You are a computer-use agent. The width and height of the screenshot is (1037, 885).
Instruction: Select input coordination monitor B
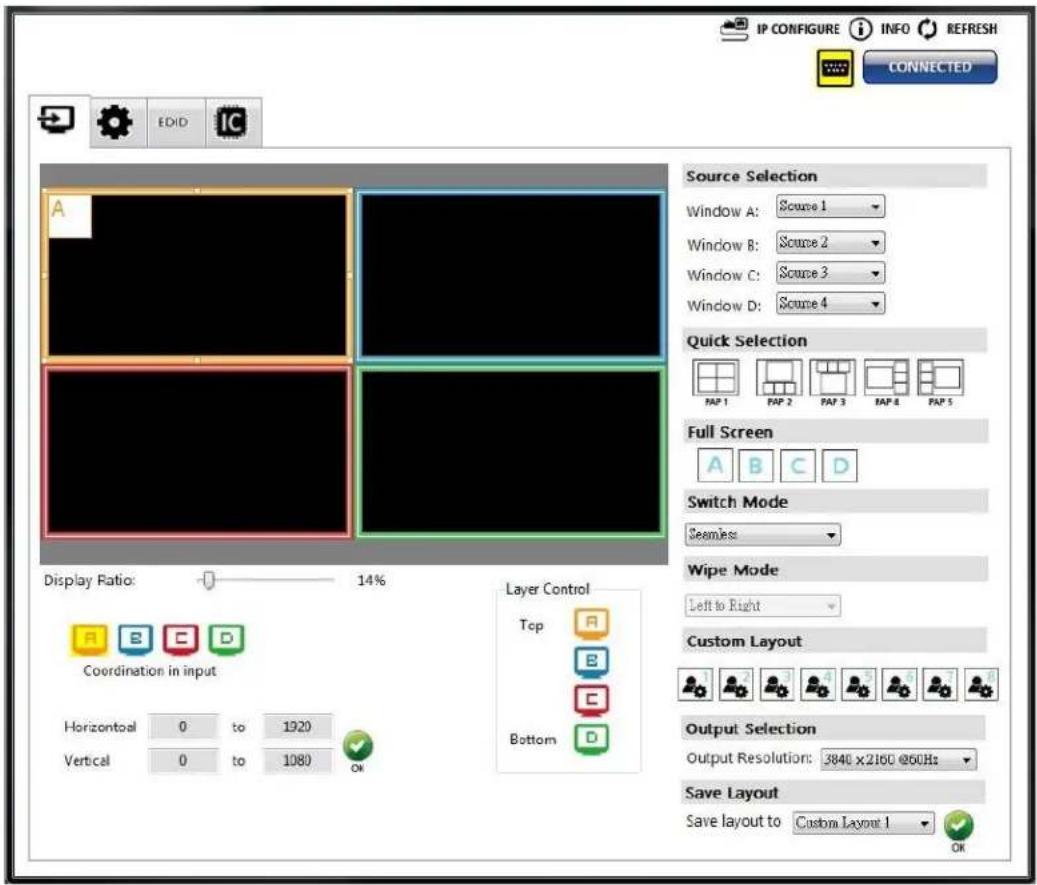coord(136,639)
